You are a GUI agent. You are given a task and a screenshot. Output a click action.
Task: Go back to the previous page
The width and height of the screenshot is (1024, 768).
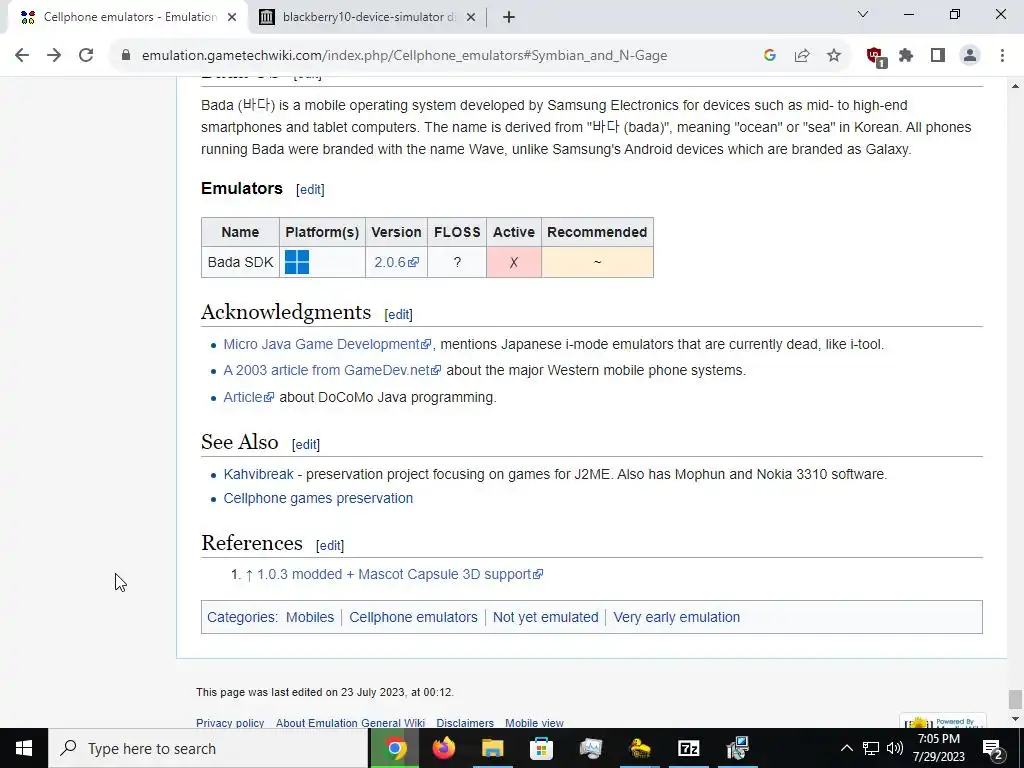(22, 56)
